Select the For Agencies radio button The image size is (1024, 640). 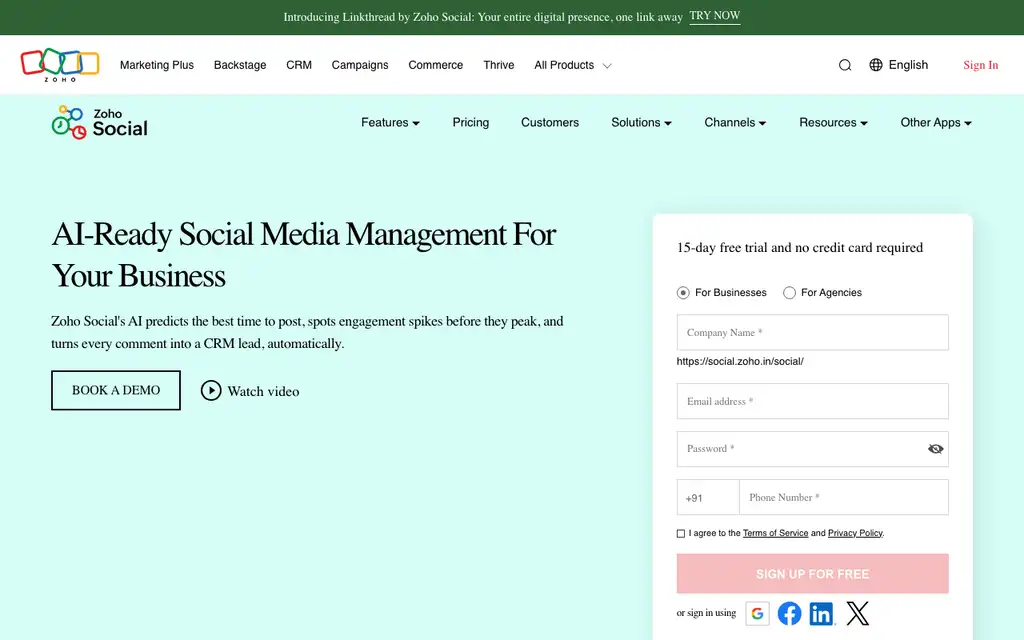790,293
